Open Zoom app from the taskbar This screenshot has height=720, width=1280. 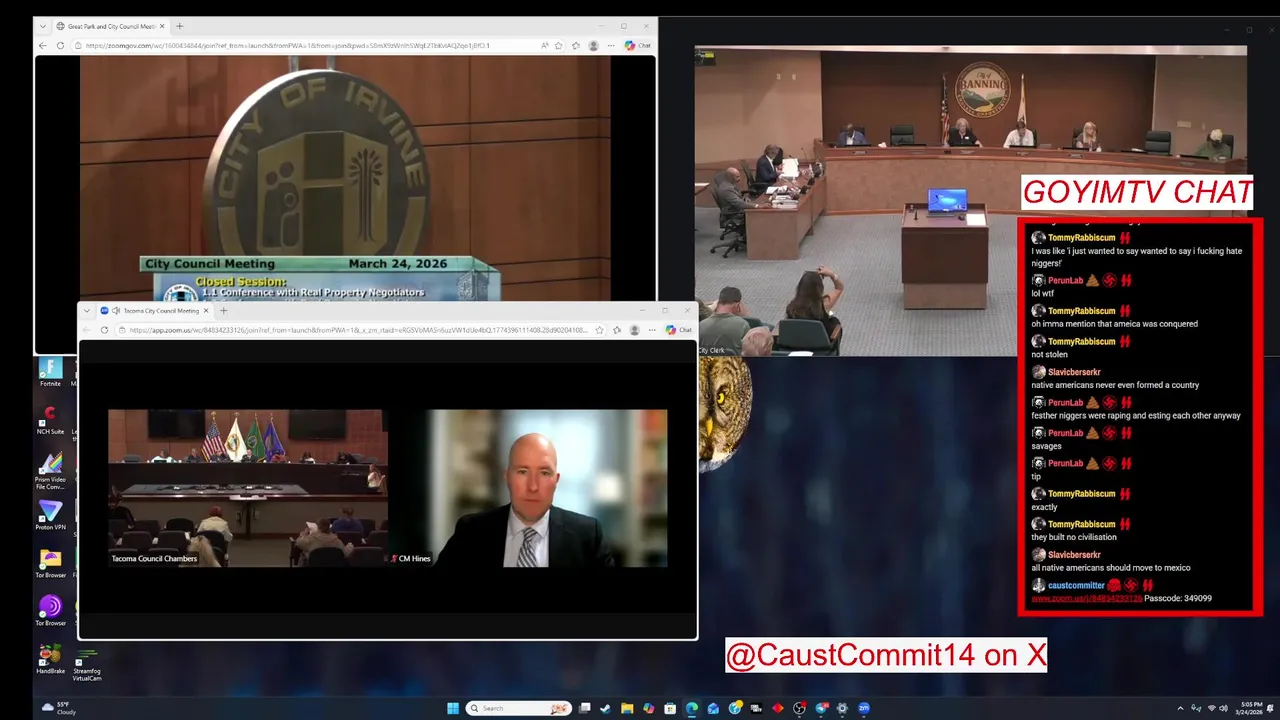pos(864,708)
